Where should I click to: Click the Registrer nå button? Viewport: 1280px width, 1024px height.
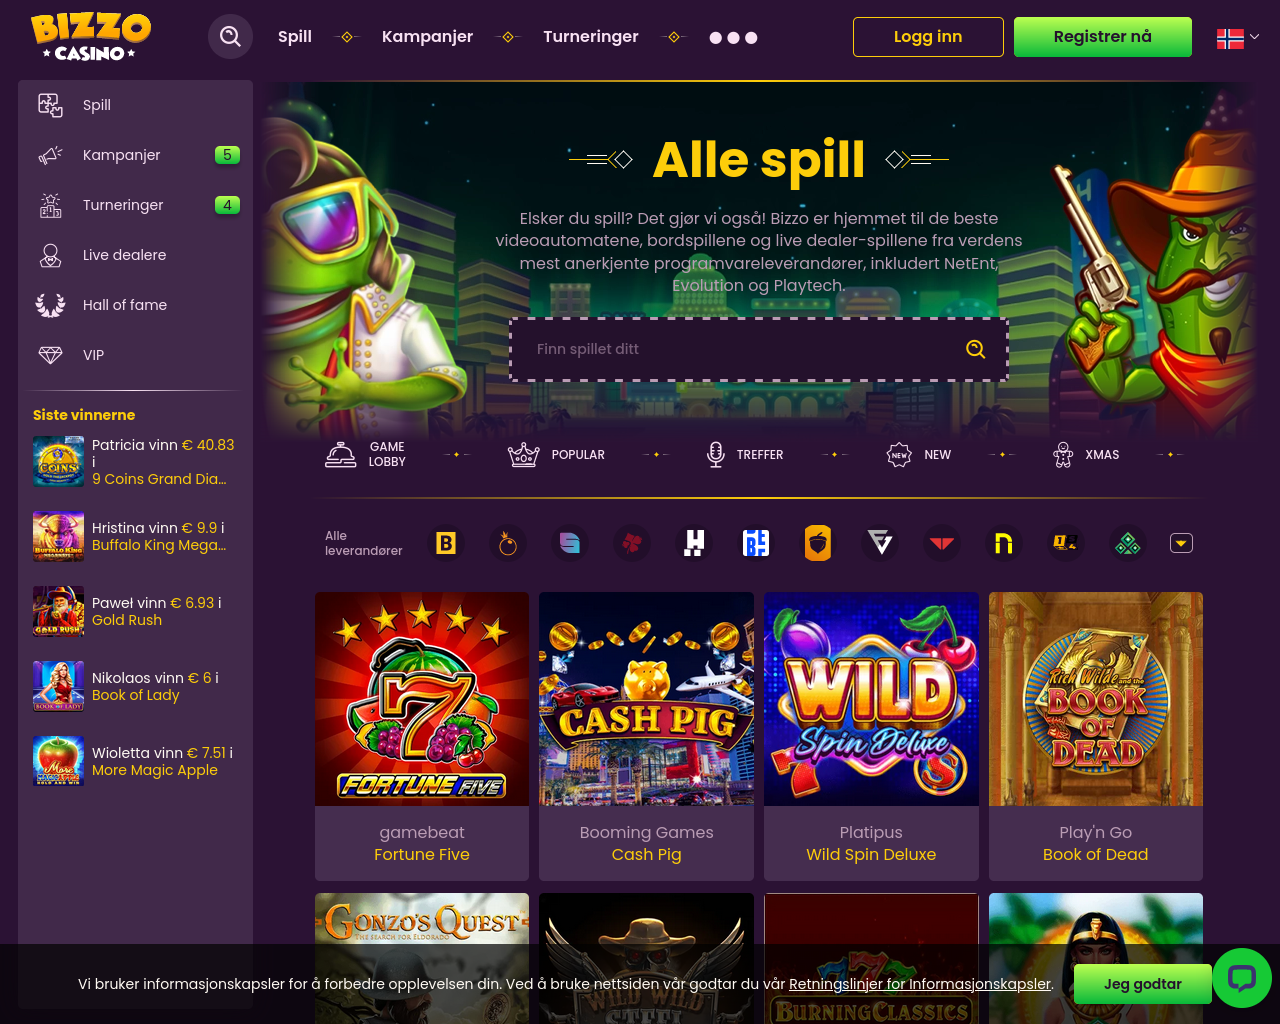tap(1103, 37)
